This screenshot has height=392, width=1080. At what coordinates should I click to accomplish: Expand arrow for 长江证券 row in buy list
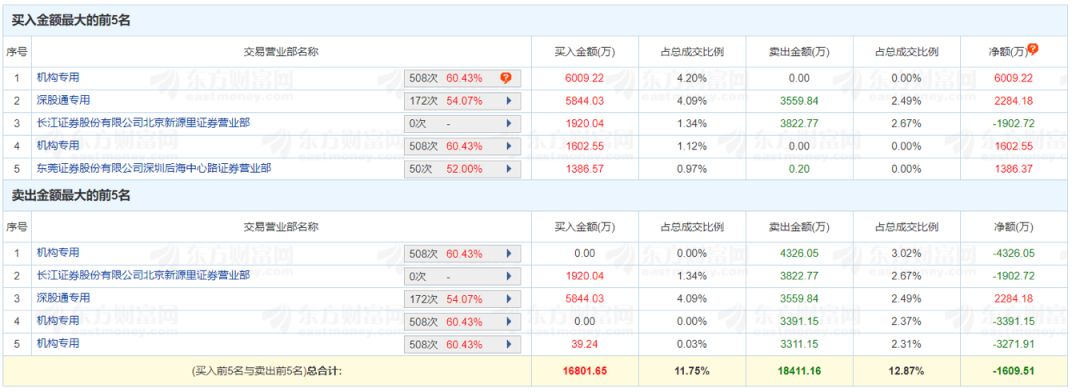pyautogui.click(x=509, y=124)
